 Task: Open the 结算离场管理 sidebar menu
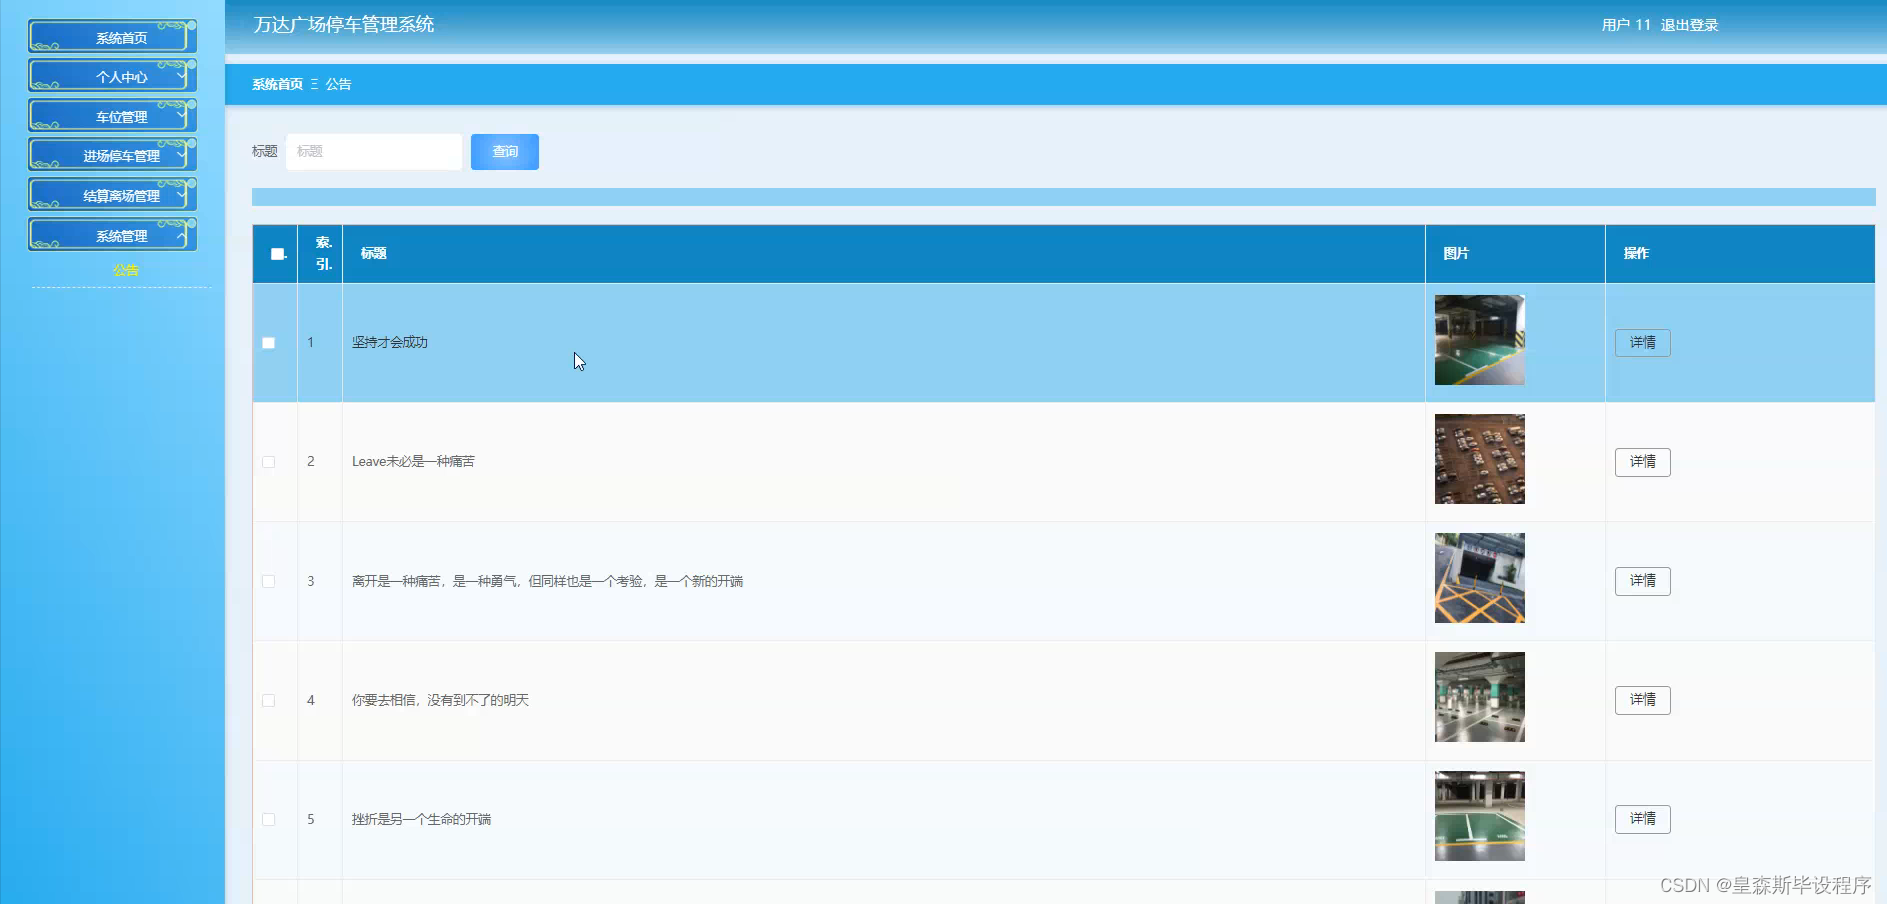tap(112, 195)
